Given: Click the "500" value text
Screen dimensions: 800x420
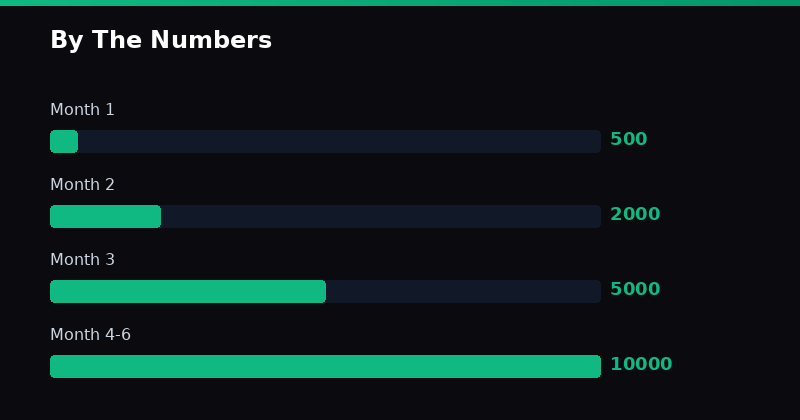Looking at the screenshot, I should click(x=628, y=140).
